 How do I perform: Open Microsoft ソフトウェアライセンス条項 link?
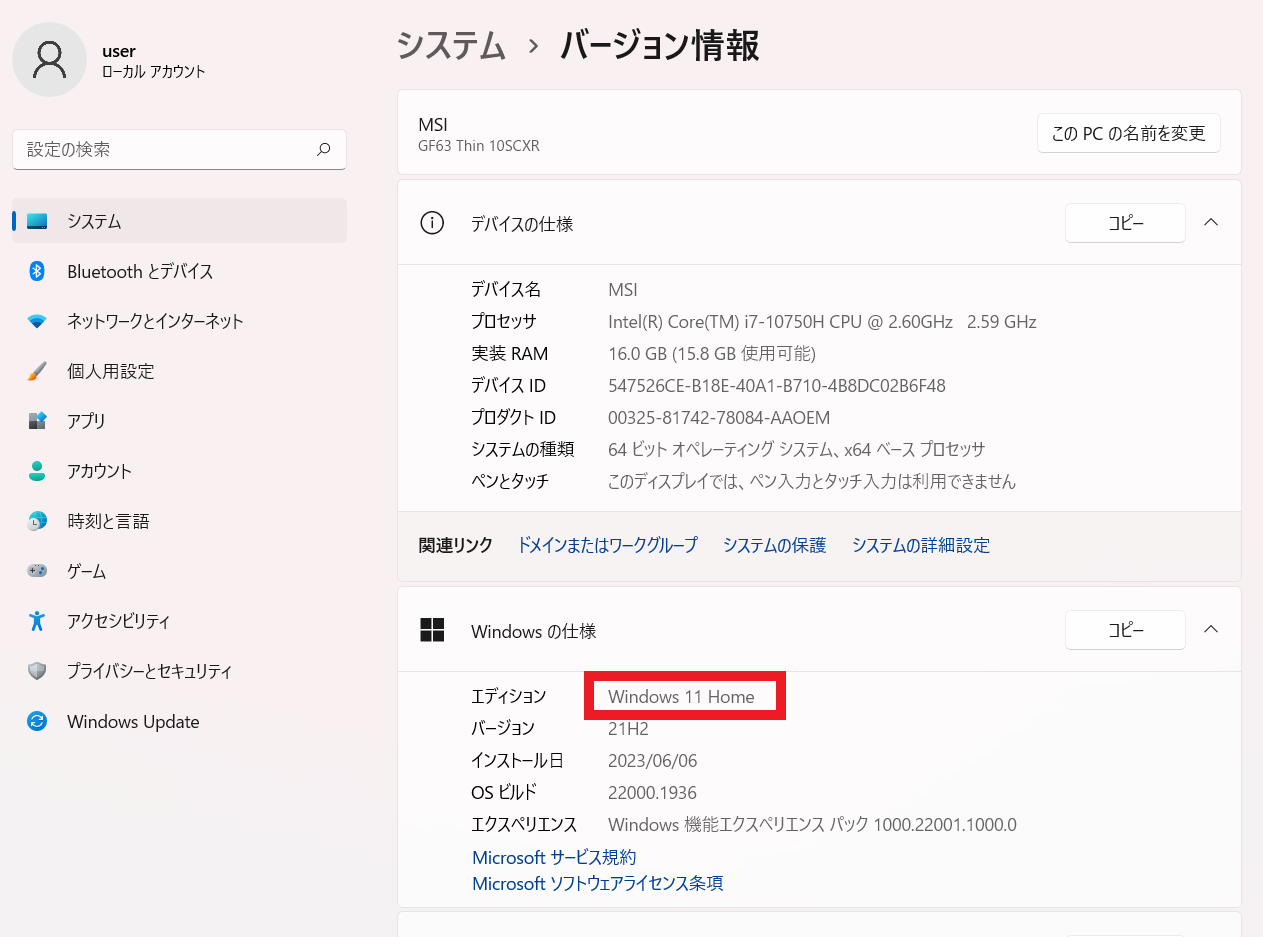pyautogui.click(x=597, y=884)
